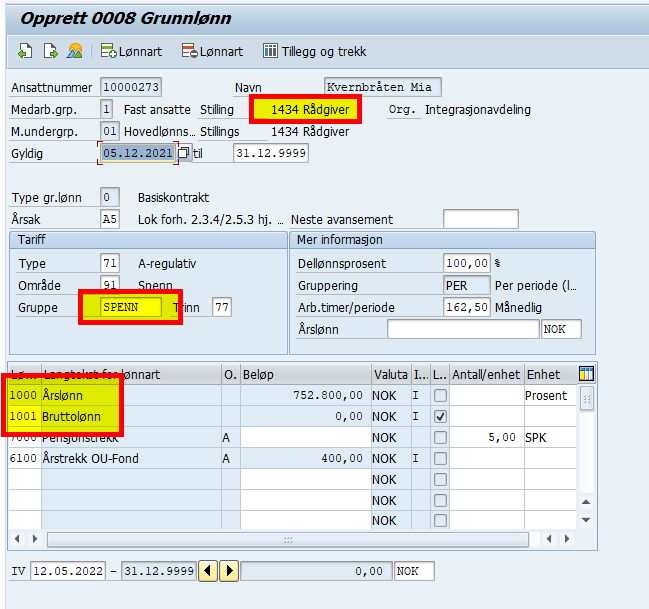Click the tariff Type field 71

pyautogui.click(x=110, y=263)
